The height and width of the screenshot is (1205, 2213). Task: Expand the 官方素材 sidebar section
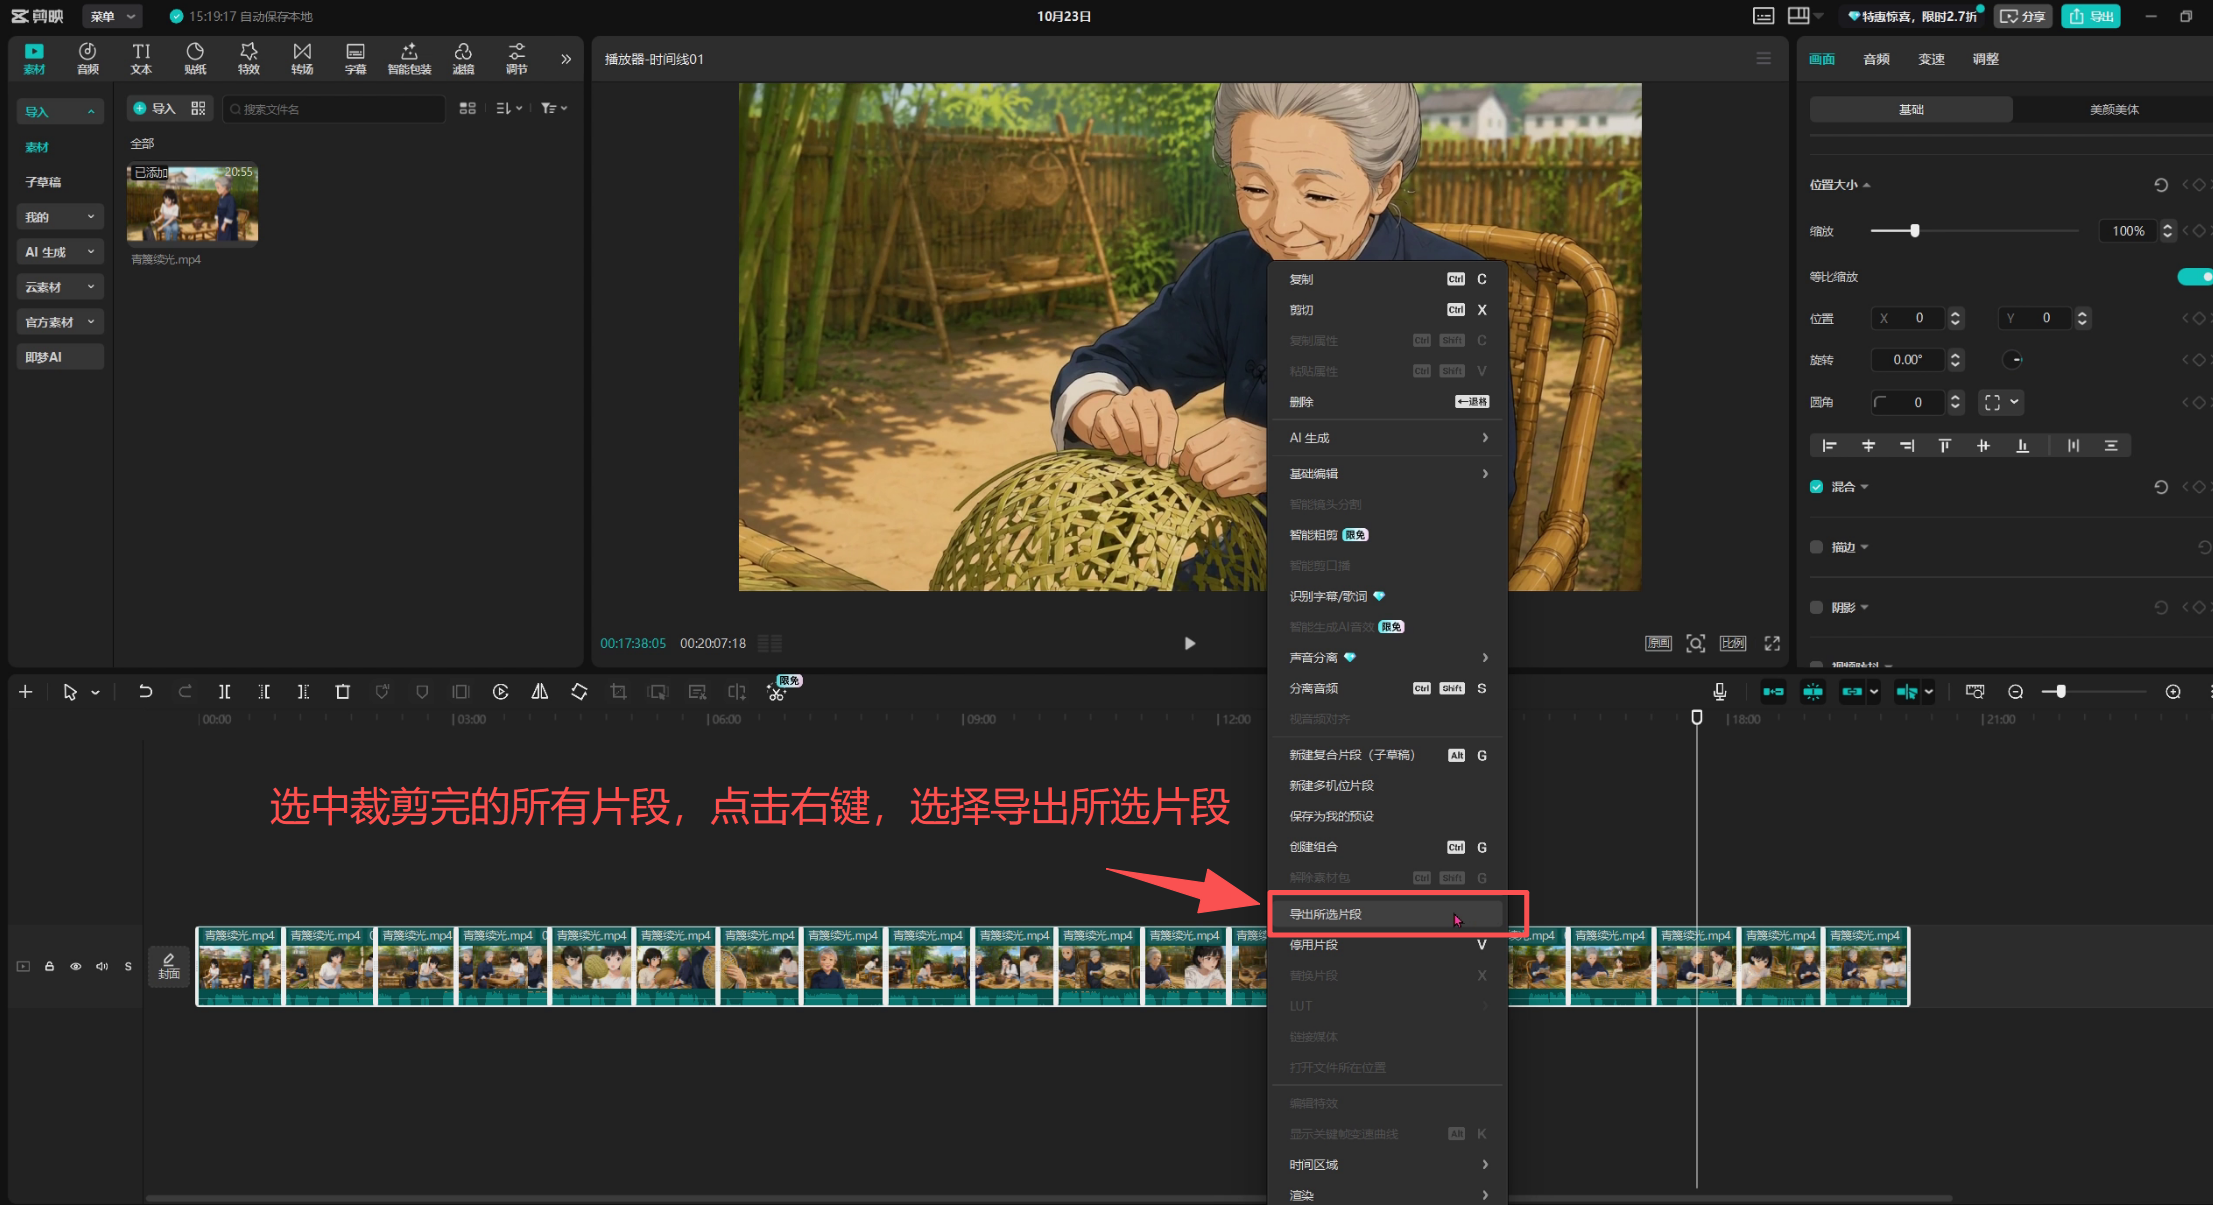click(60, 322)
